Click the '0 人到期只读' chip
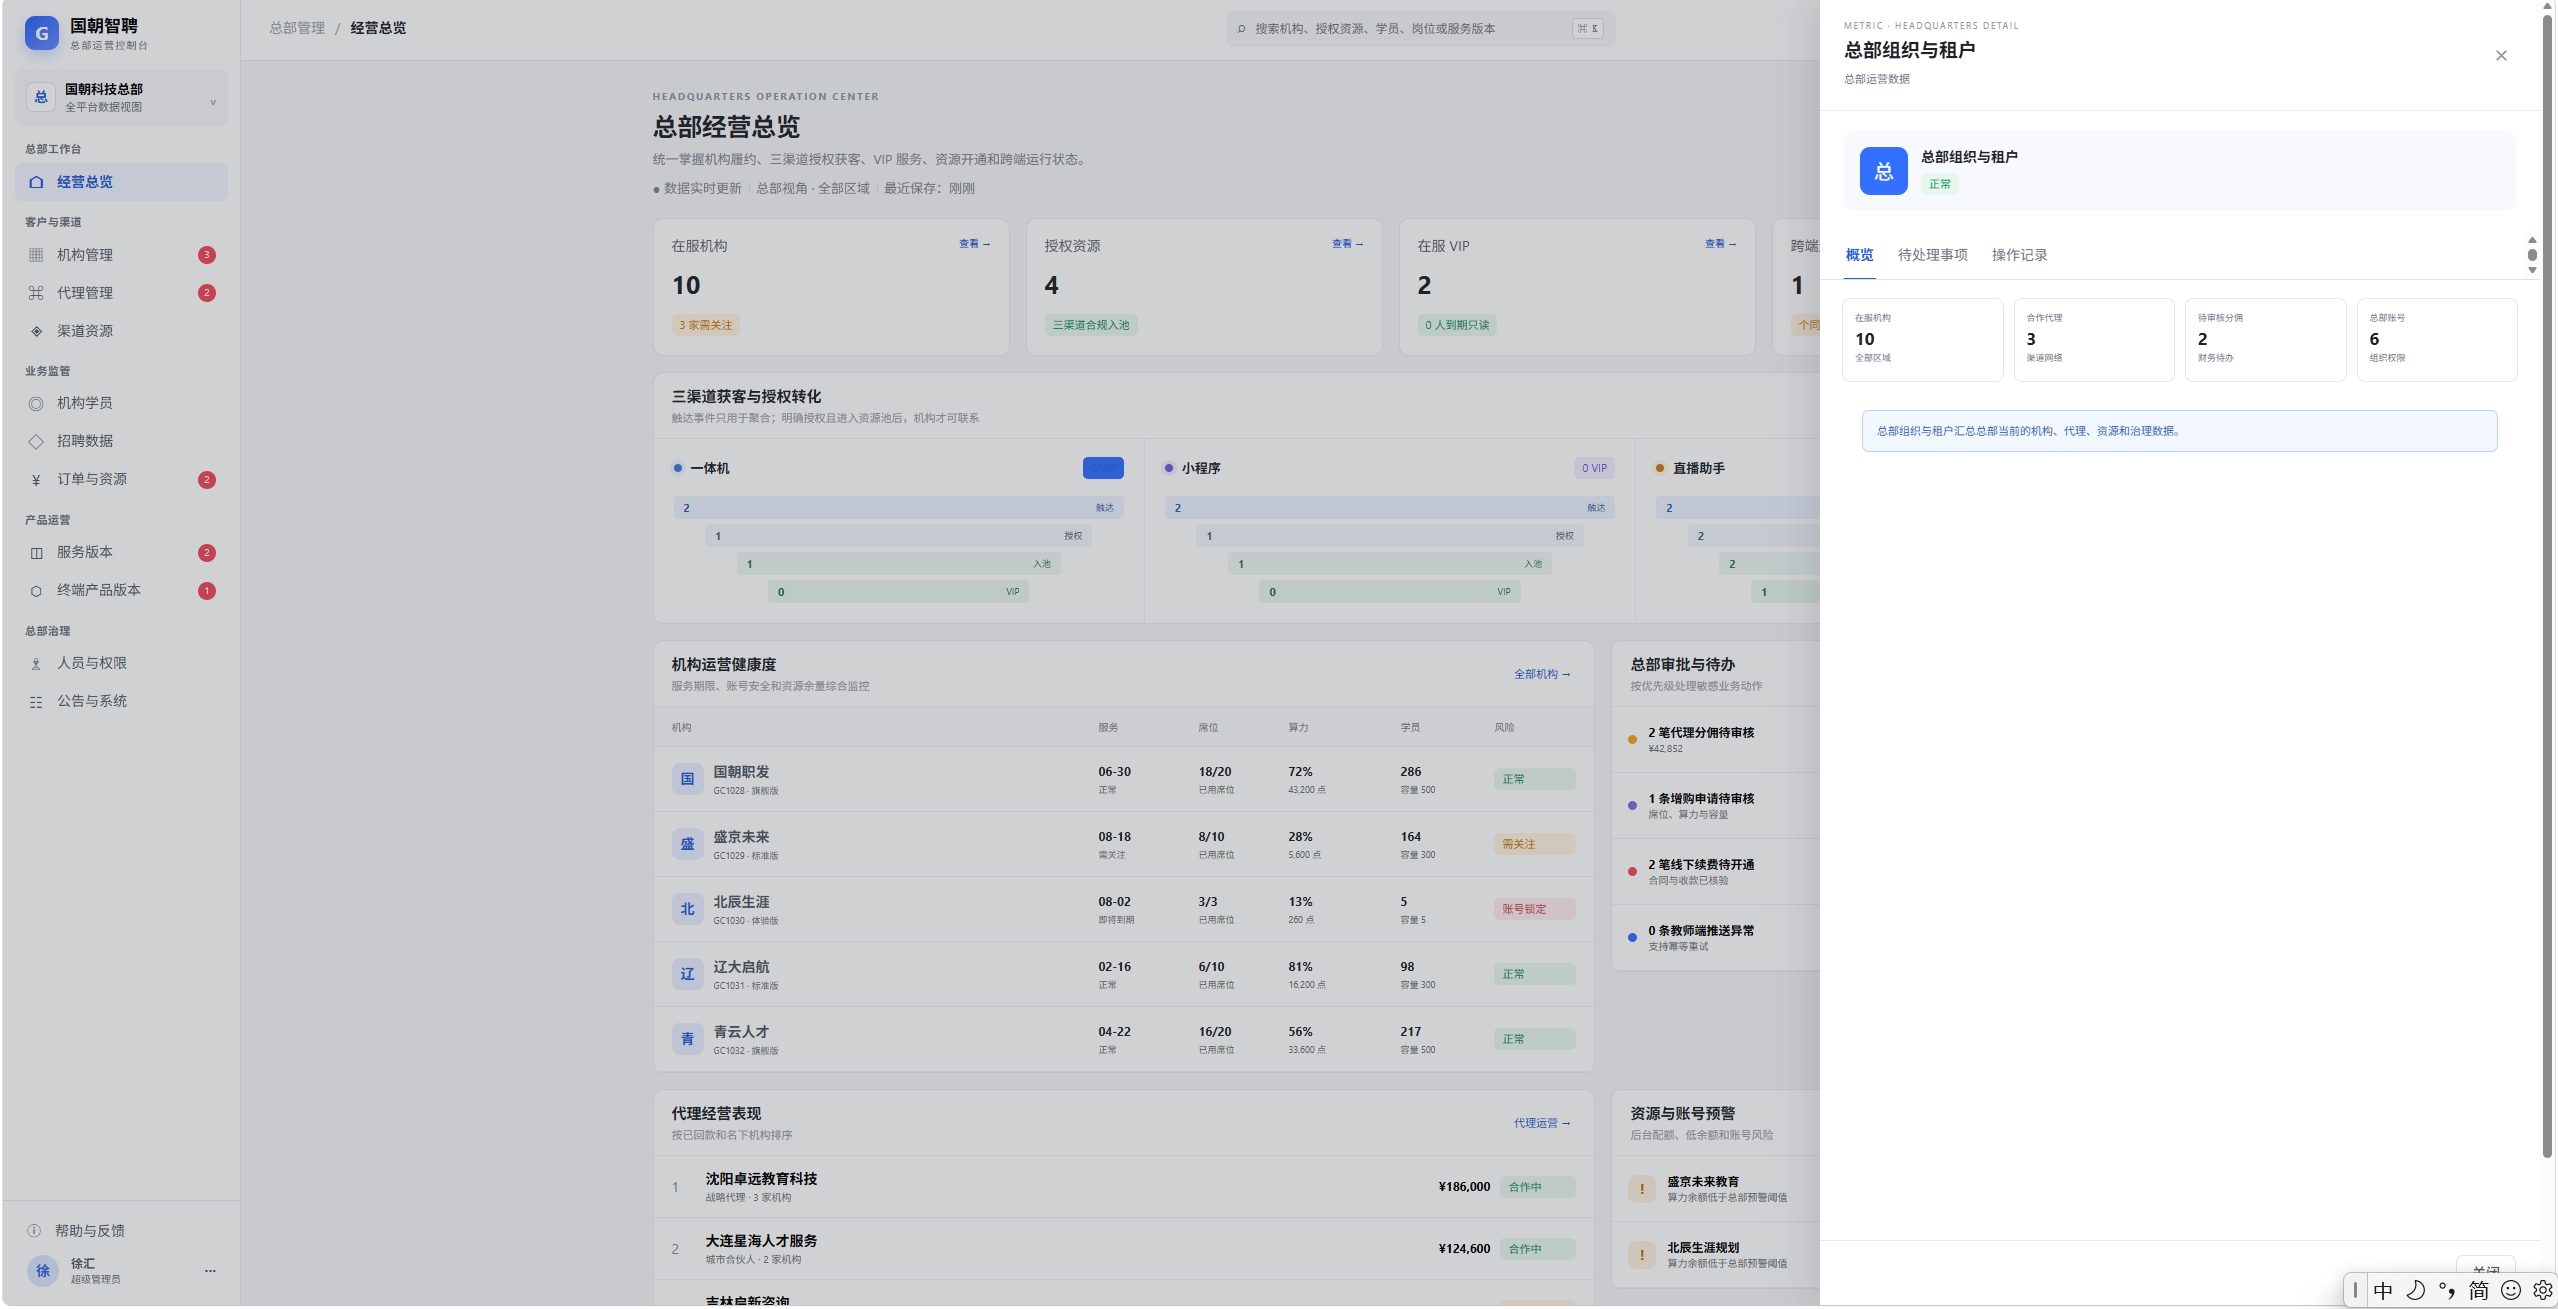2558x1309 pixels. point(1457,325)
